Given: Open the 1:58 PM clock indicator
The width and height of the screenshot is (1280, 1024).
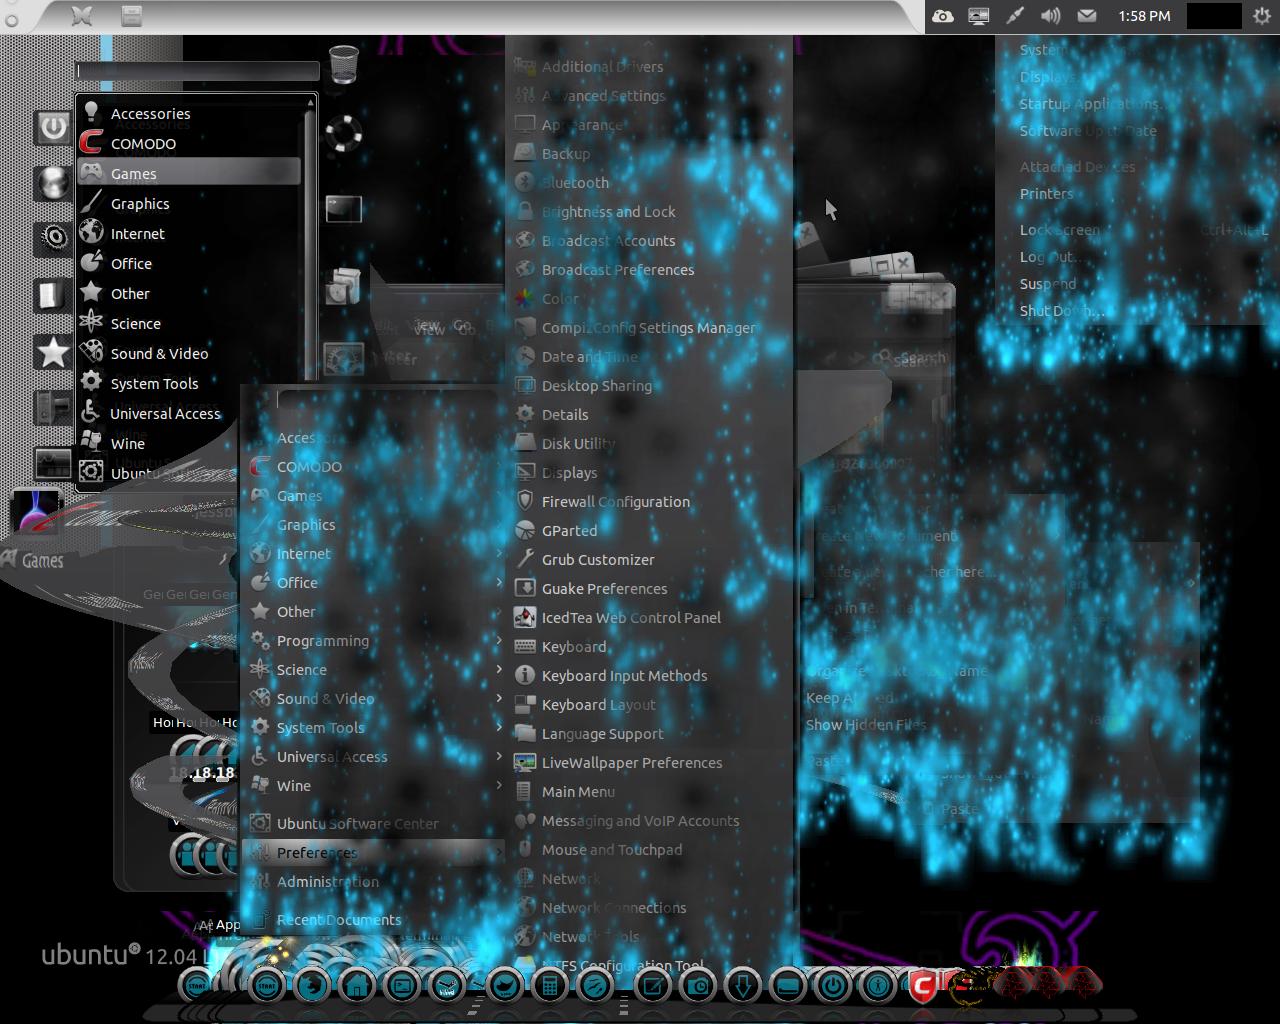Looking at the screenshot, I should [1144, 16].
